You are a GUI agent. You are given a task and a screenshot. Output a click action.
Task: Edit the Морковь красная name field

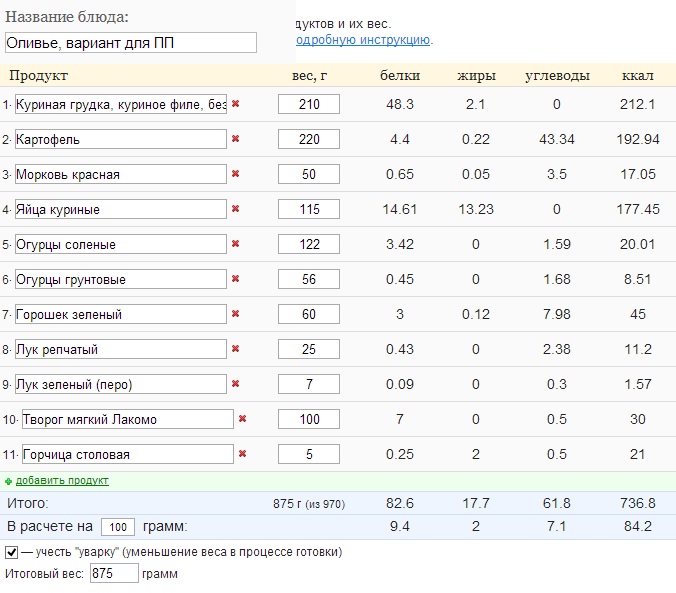[121, 174]
